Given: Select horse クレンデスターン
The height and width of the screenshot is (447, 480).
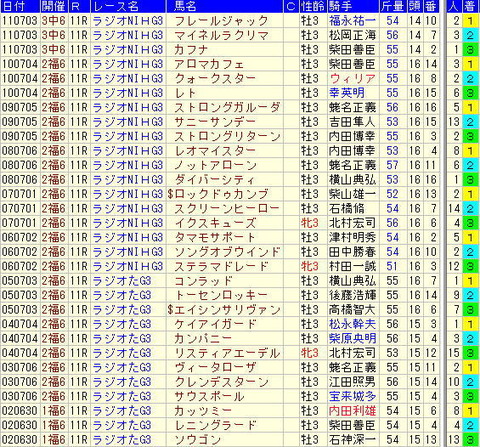Looking at the screenshot, I should click(x=221, y=382).
